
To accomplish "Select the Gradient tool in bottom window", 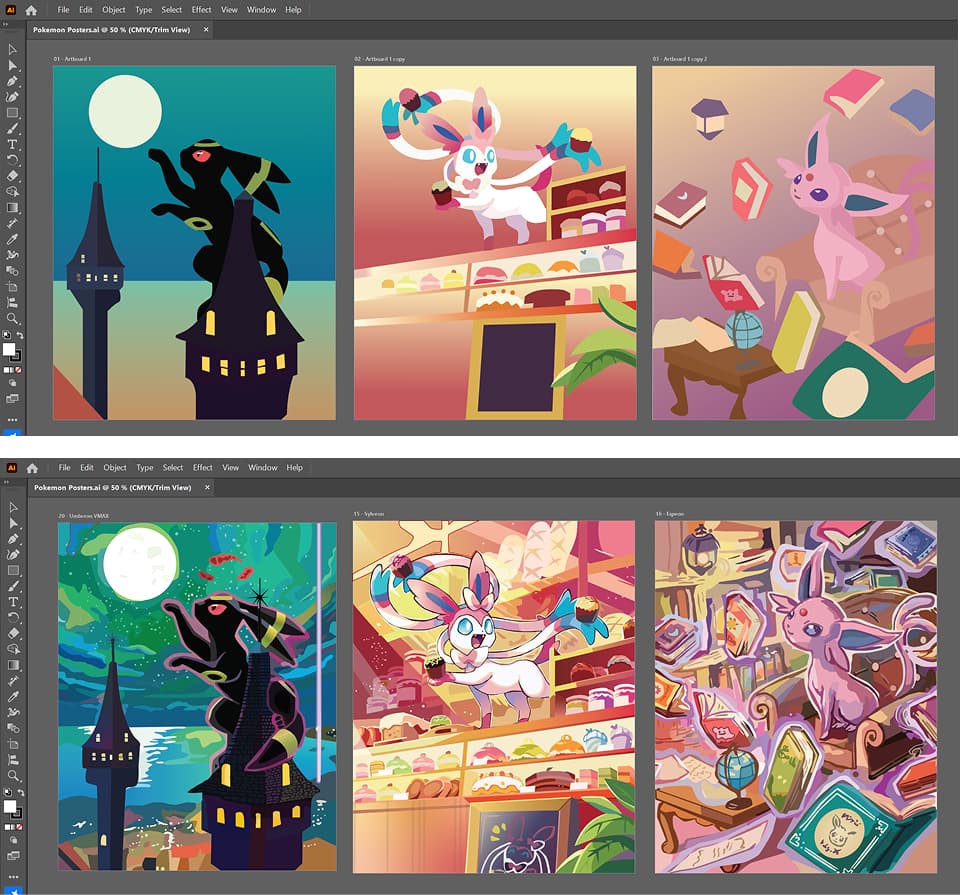I will pyautogui.click(x=13, y=665).
